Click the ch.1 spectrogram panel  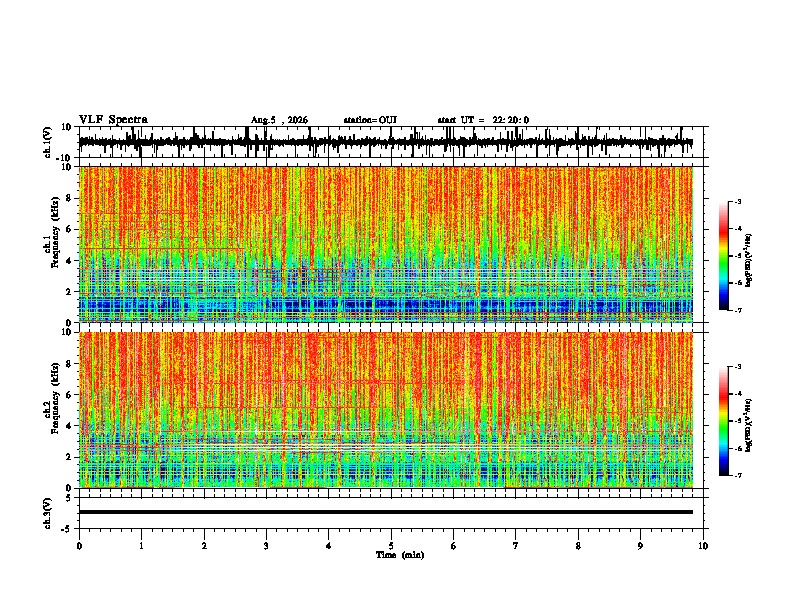point(385,244)
